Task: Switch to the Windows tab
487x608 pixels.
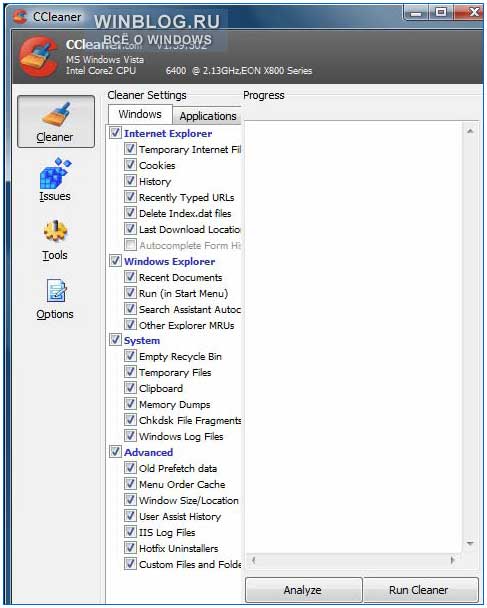Action: [140, 114]
